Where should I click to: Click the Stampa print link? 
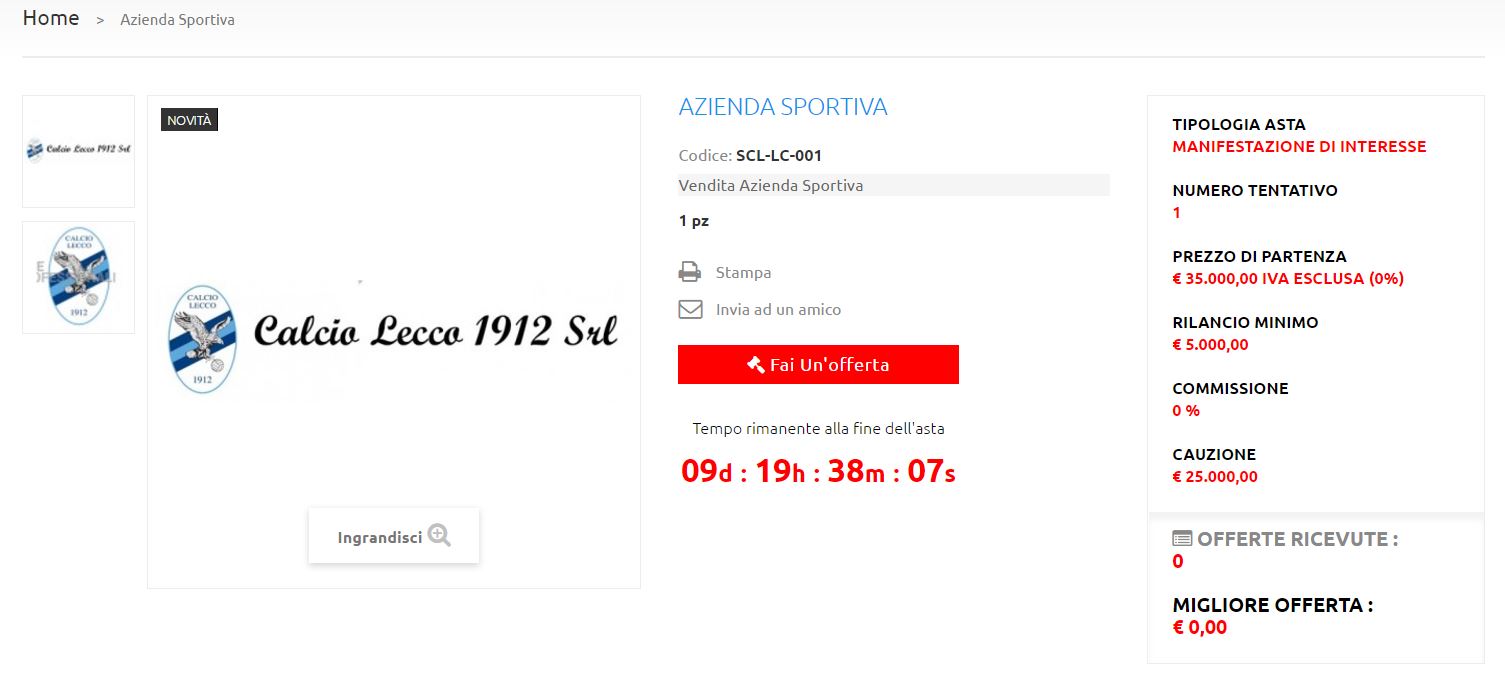(743, 272)
